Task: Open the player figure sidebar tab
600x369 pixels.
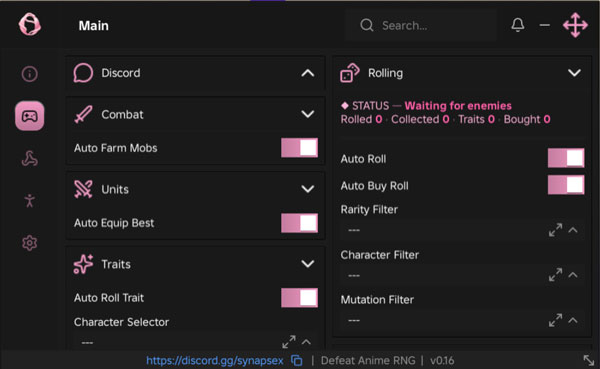Action: click(29, 200)
